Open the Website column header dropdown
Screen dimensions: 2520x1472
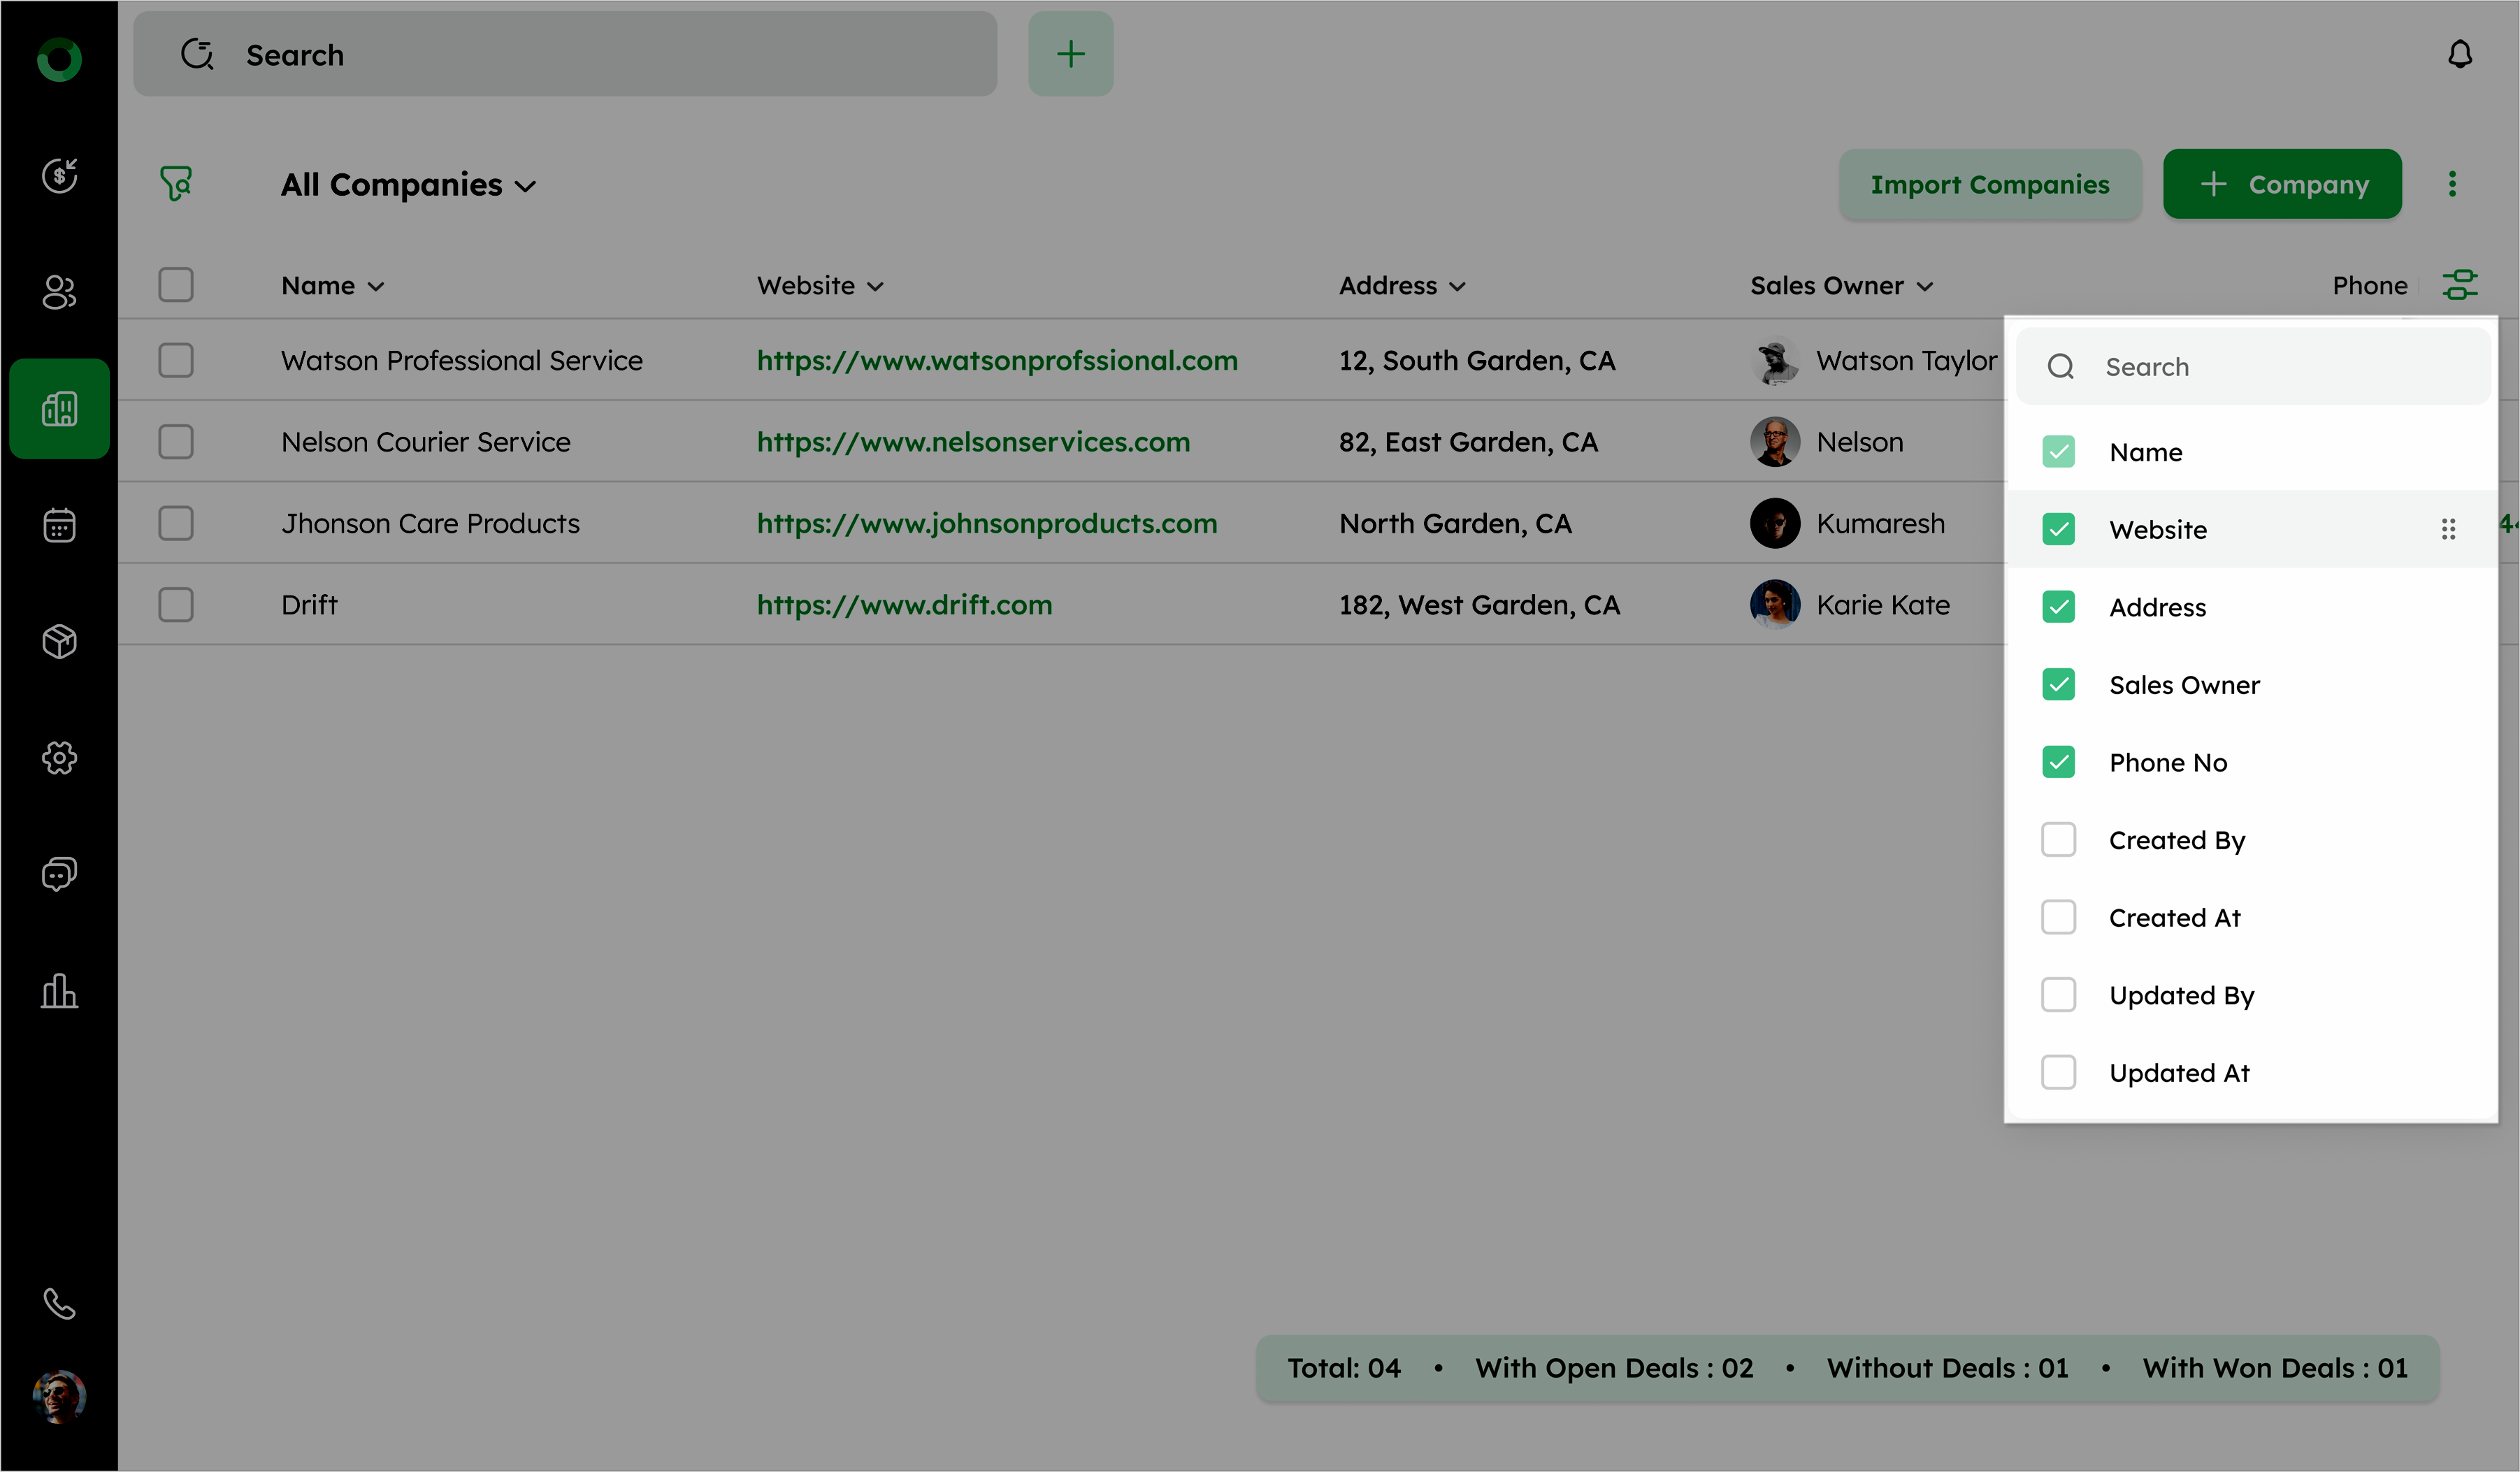[875, 287]
